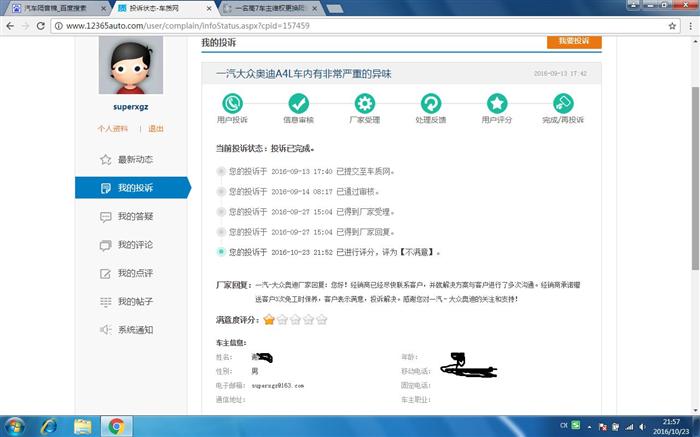Open 我的答疑 in the sidebar
700x437 pixels.
coord(134,216)
